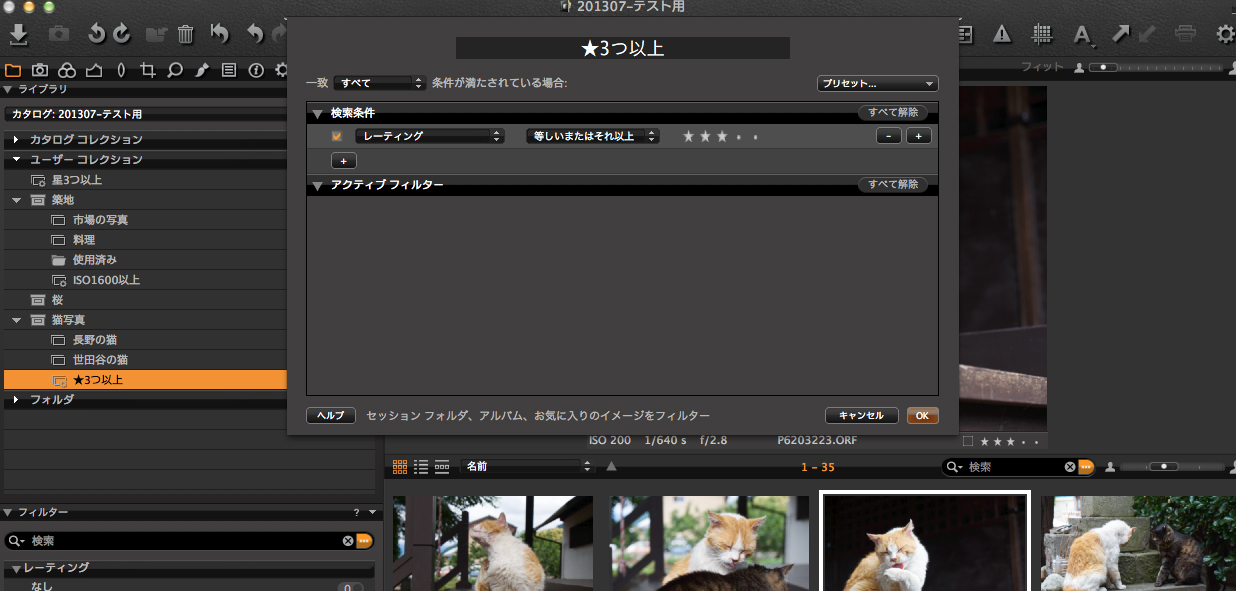Switch browser to list view mode

pyautogui.click(x=421, y=467)
